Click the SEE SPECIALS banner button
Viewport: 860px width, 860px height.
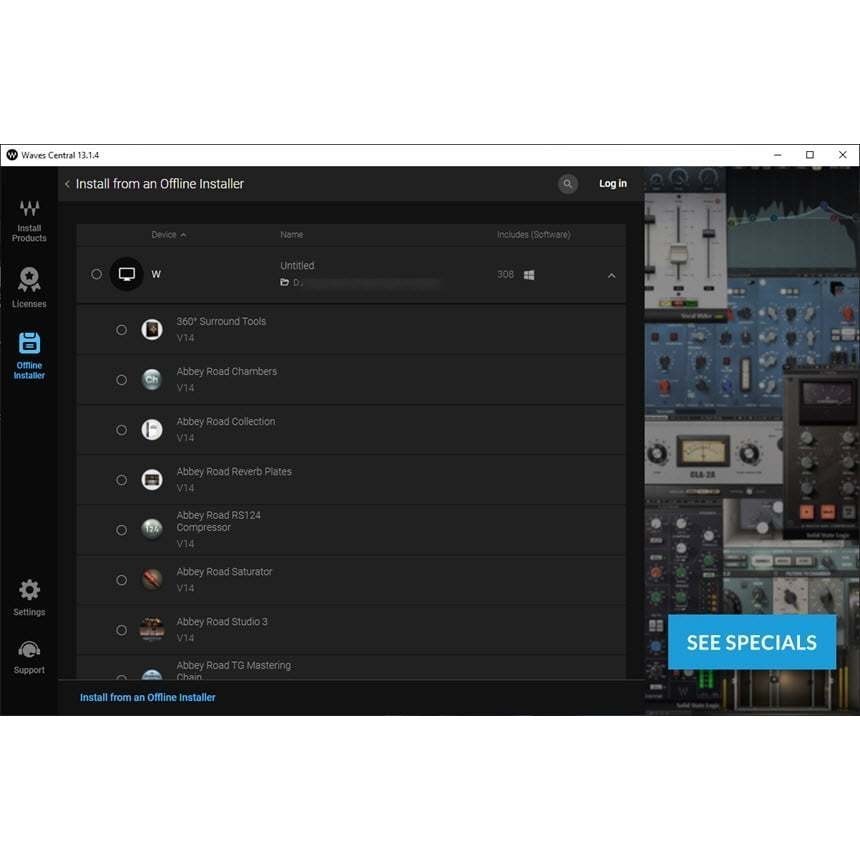751,642
